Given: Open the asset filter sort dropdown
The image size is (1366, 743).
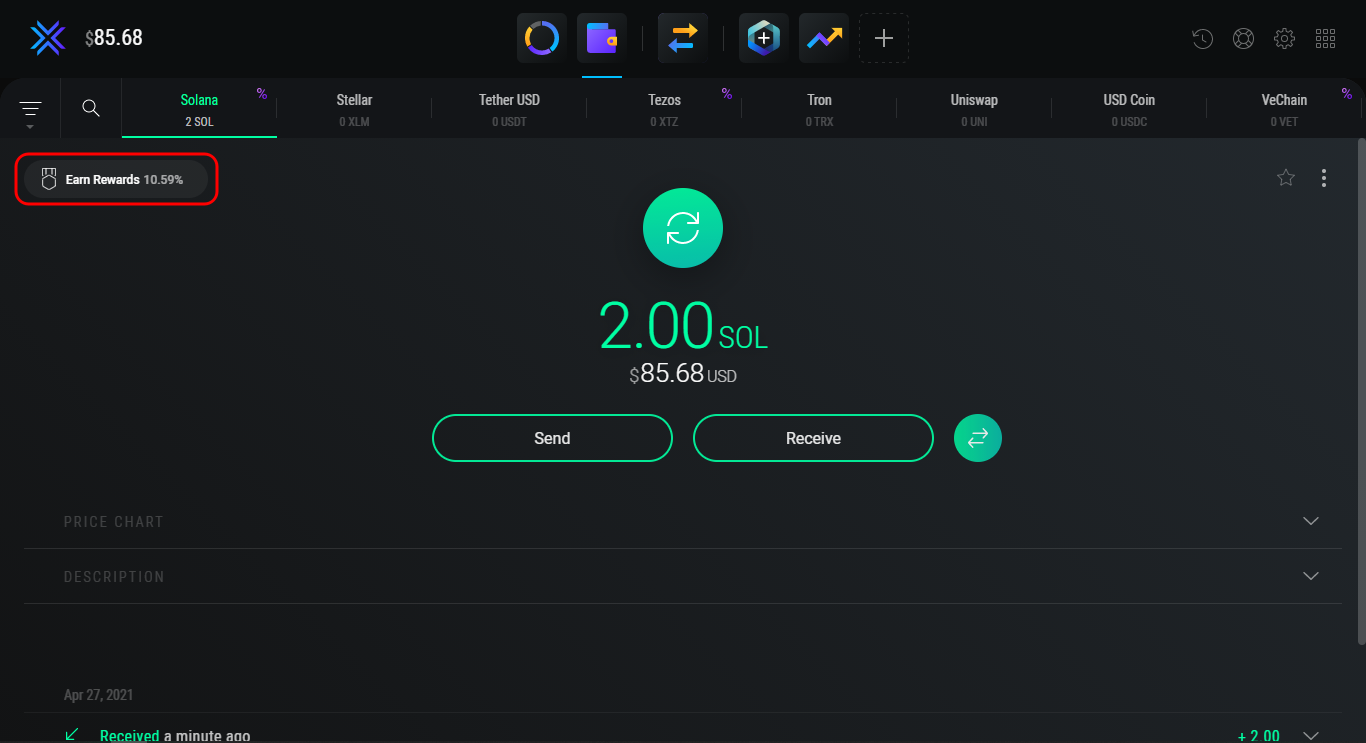Looking at the screenshot, I should [x=30, y=109].
